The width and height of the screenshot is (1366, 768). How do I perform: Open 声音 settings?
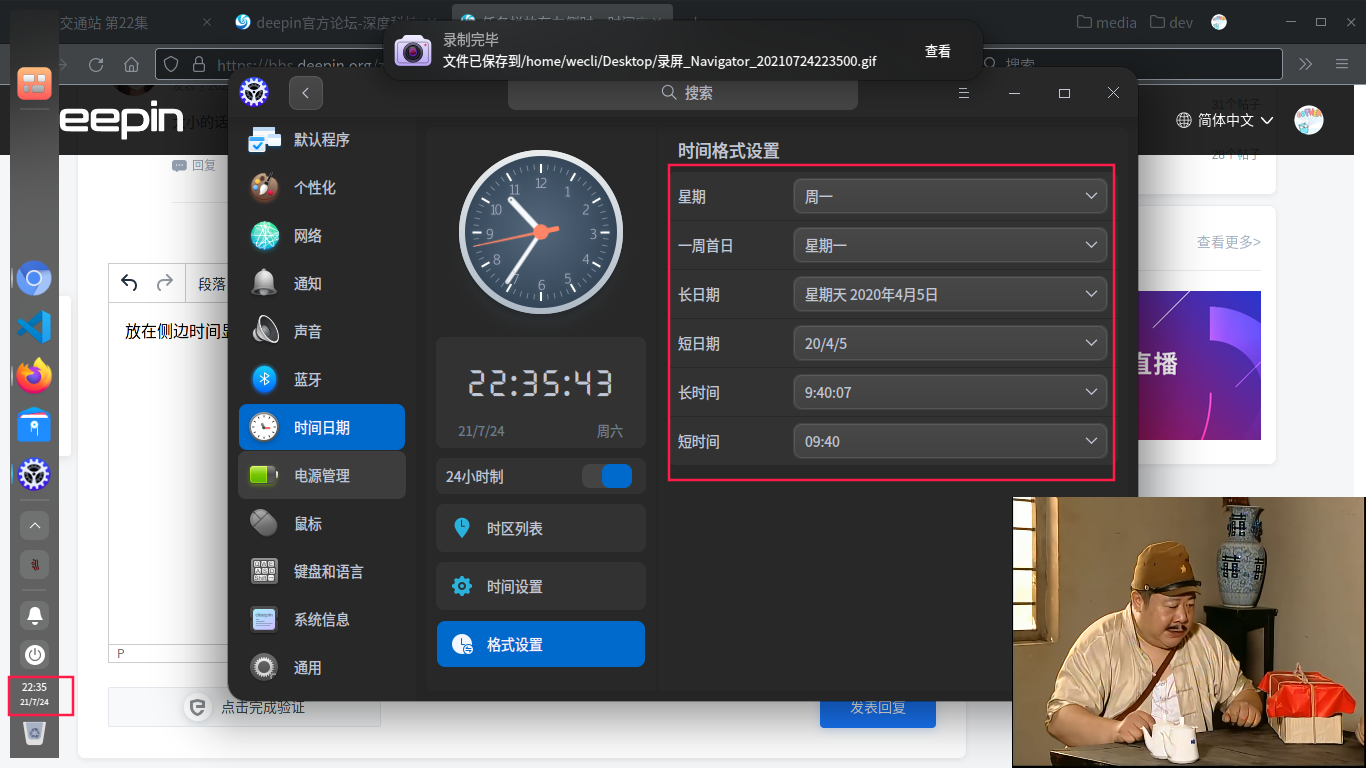[x=322, y=332]
